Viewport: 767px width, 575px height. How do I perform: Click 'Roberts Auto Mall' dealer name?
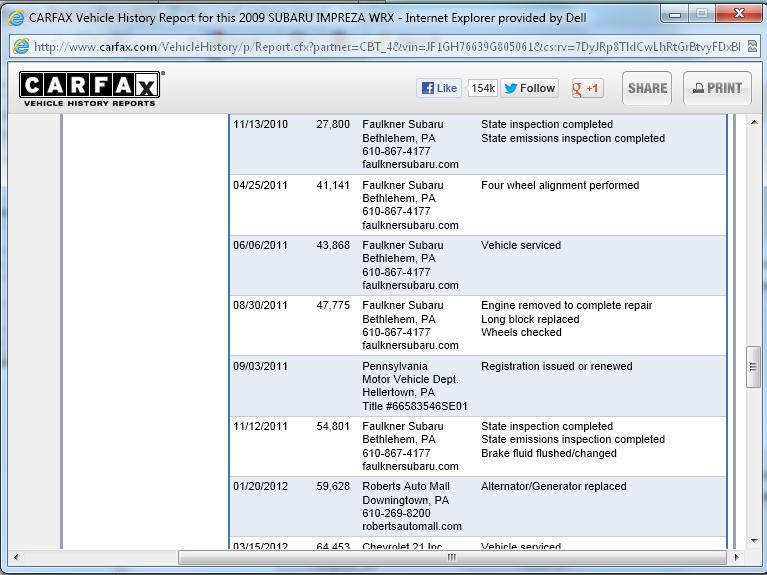[406, 486]
